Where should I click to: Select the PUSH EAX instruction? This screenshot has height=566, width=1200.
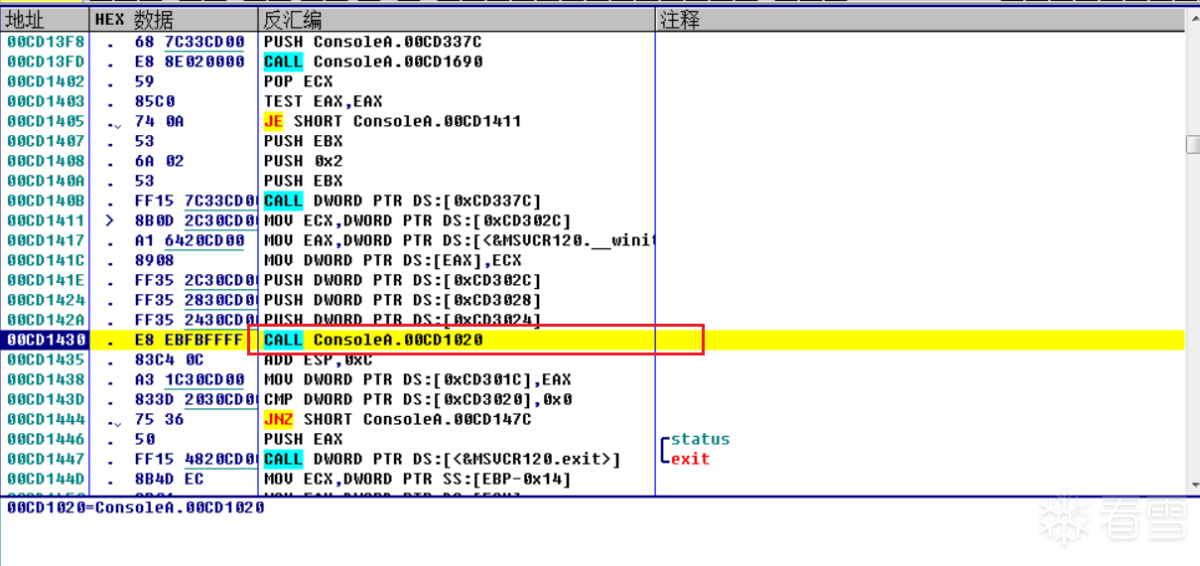(x=303, y=439)
